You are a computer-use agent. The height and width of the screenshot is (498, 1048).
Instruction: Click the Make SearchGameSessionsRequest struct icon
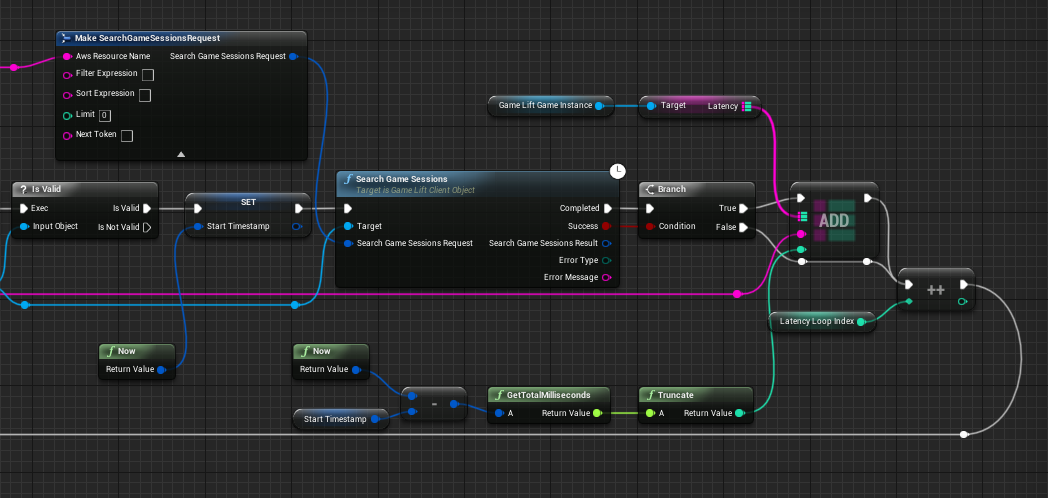(x=66, y=38)
